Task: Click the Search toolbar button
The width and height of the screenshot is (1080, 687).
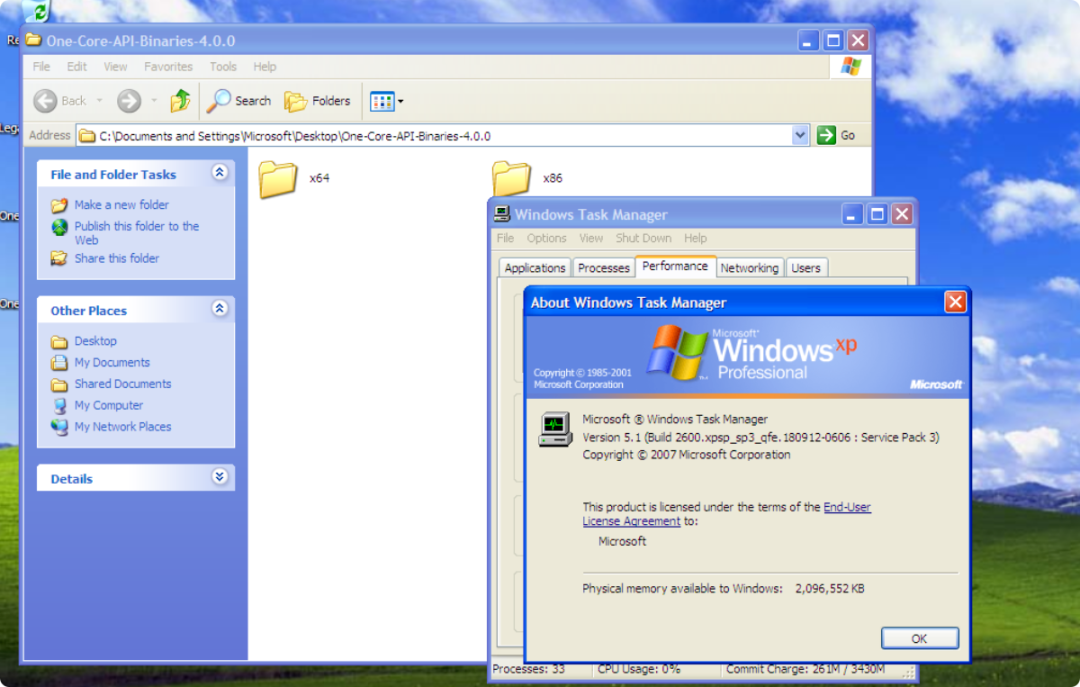Action: tap(240, 101)
